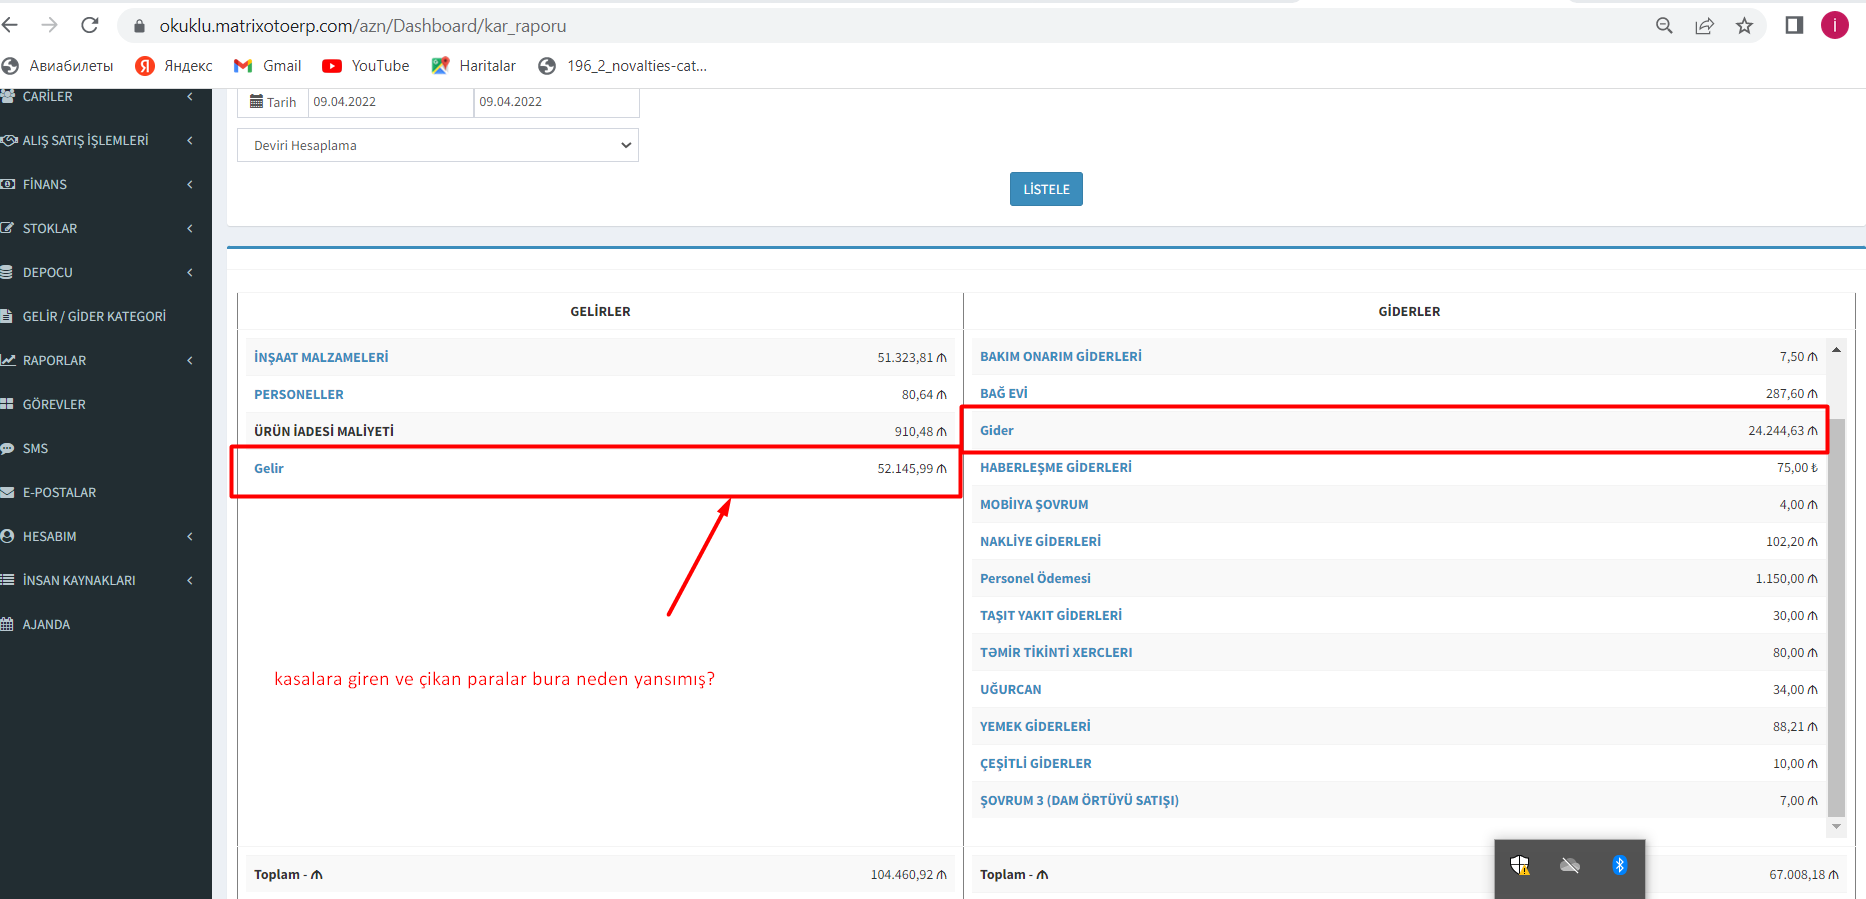Image resolution: width=1866 pixels, height=899 pixels.
Task: Open the Gmail bookmark
Action: (x=267, y=66)
